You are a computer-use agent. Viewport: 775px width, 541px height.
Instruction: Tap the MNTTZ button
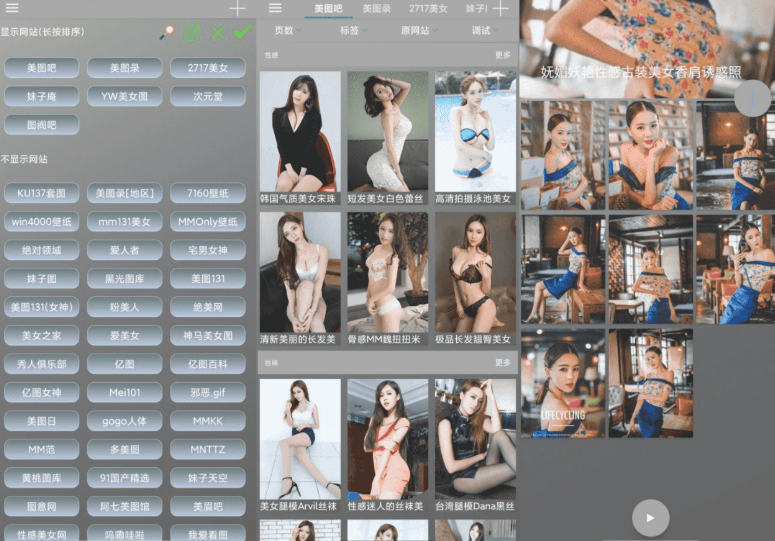[208, 450]
